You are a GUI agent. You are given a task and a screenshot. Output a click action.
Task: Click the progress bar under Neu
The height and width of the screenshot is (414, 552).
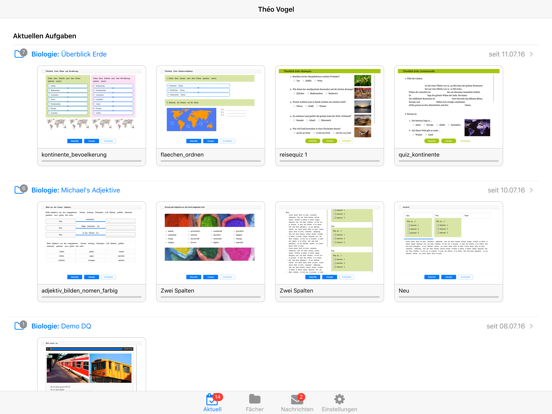click(x=448, y=297)
